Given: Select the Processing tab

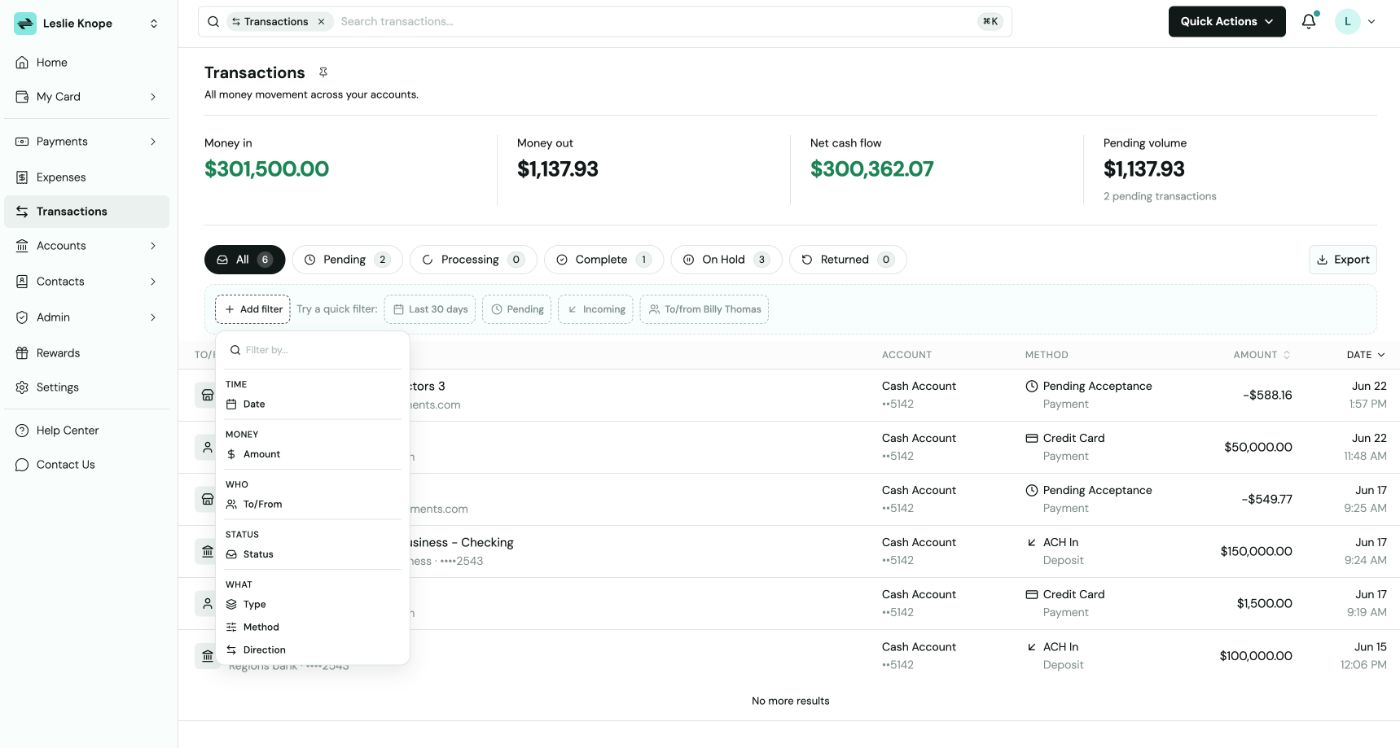Looking at the screenshot, I should 473,260.
